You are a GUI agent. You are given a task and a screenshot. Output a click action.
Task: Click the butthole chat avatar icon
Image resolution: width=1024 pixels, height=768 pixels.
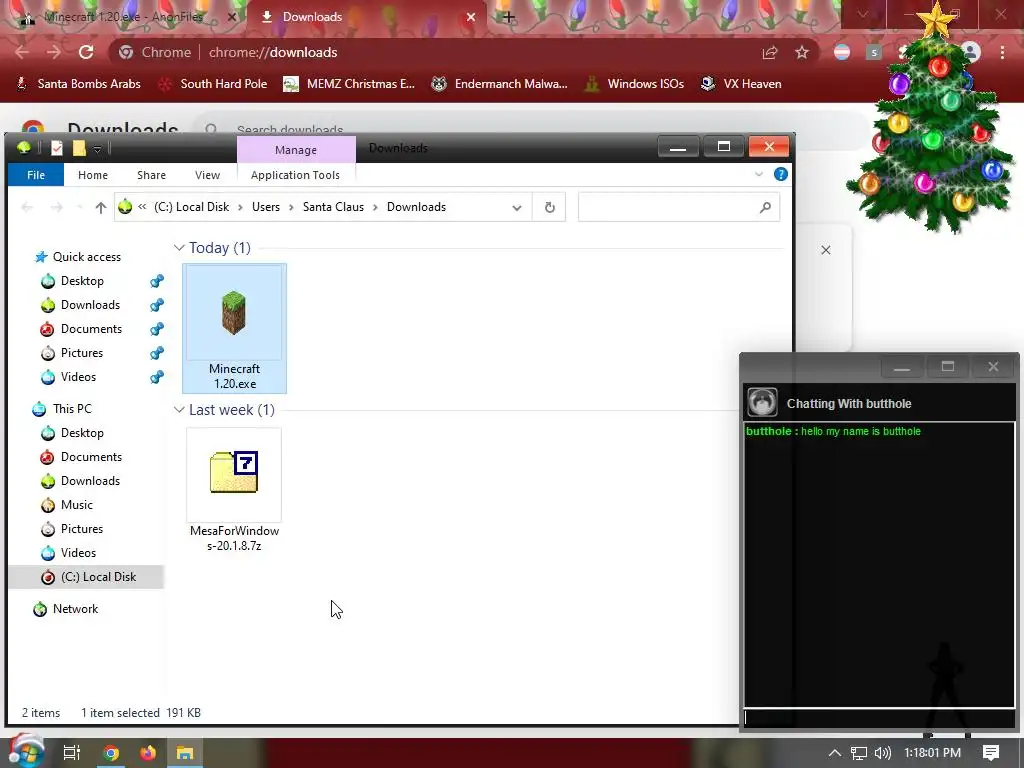762,402
